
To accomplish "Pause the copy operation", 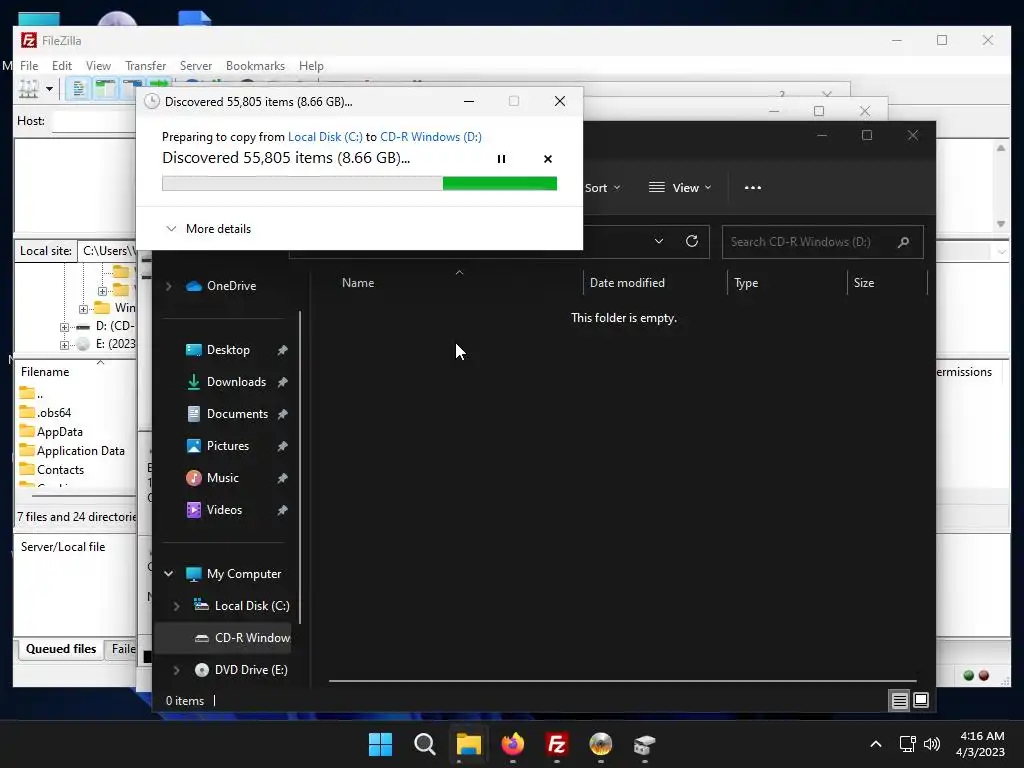I will tap(501, 159).
